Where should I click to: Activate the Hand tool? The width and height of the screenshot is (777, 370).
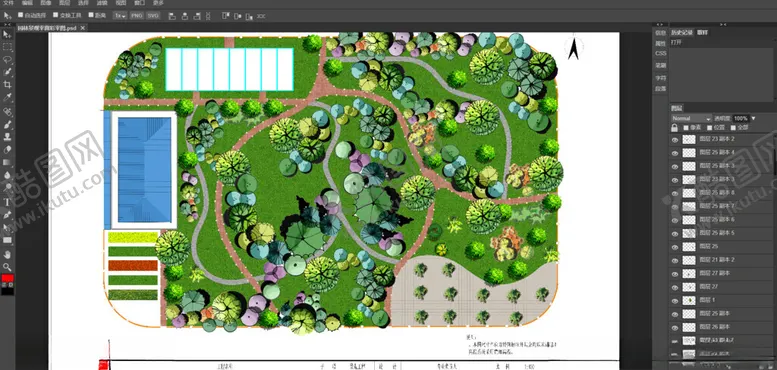point(7,254)
